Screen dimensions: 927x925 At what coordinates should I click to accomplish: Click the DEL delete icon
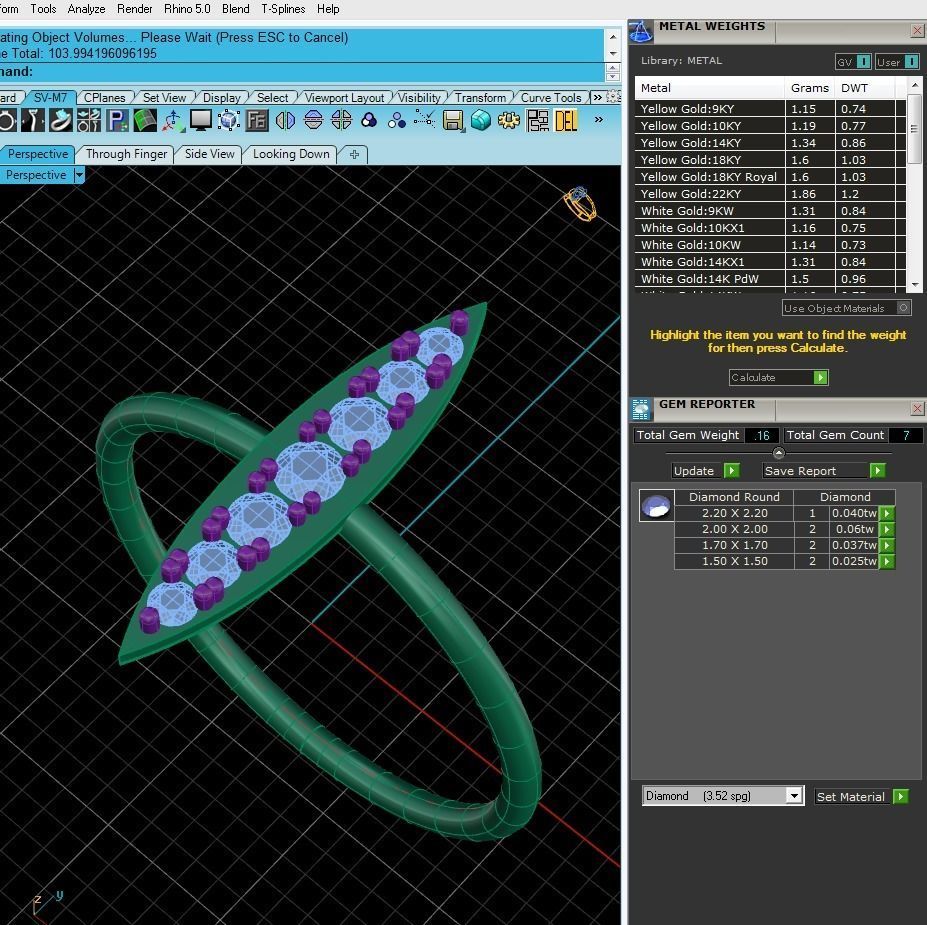(x=566, y=121)
